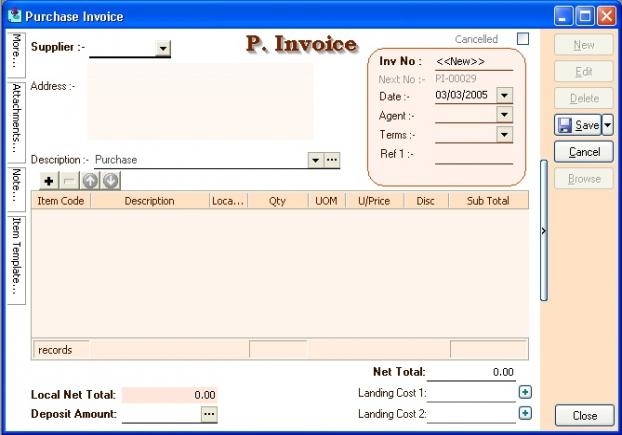Expand the Supplier dropdown
This screenshot has height=435, width=622.
pos(163,48)
